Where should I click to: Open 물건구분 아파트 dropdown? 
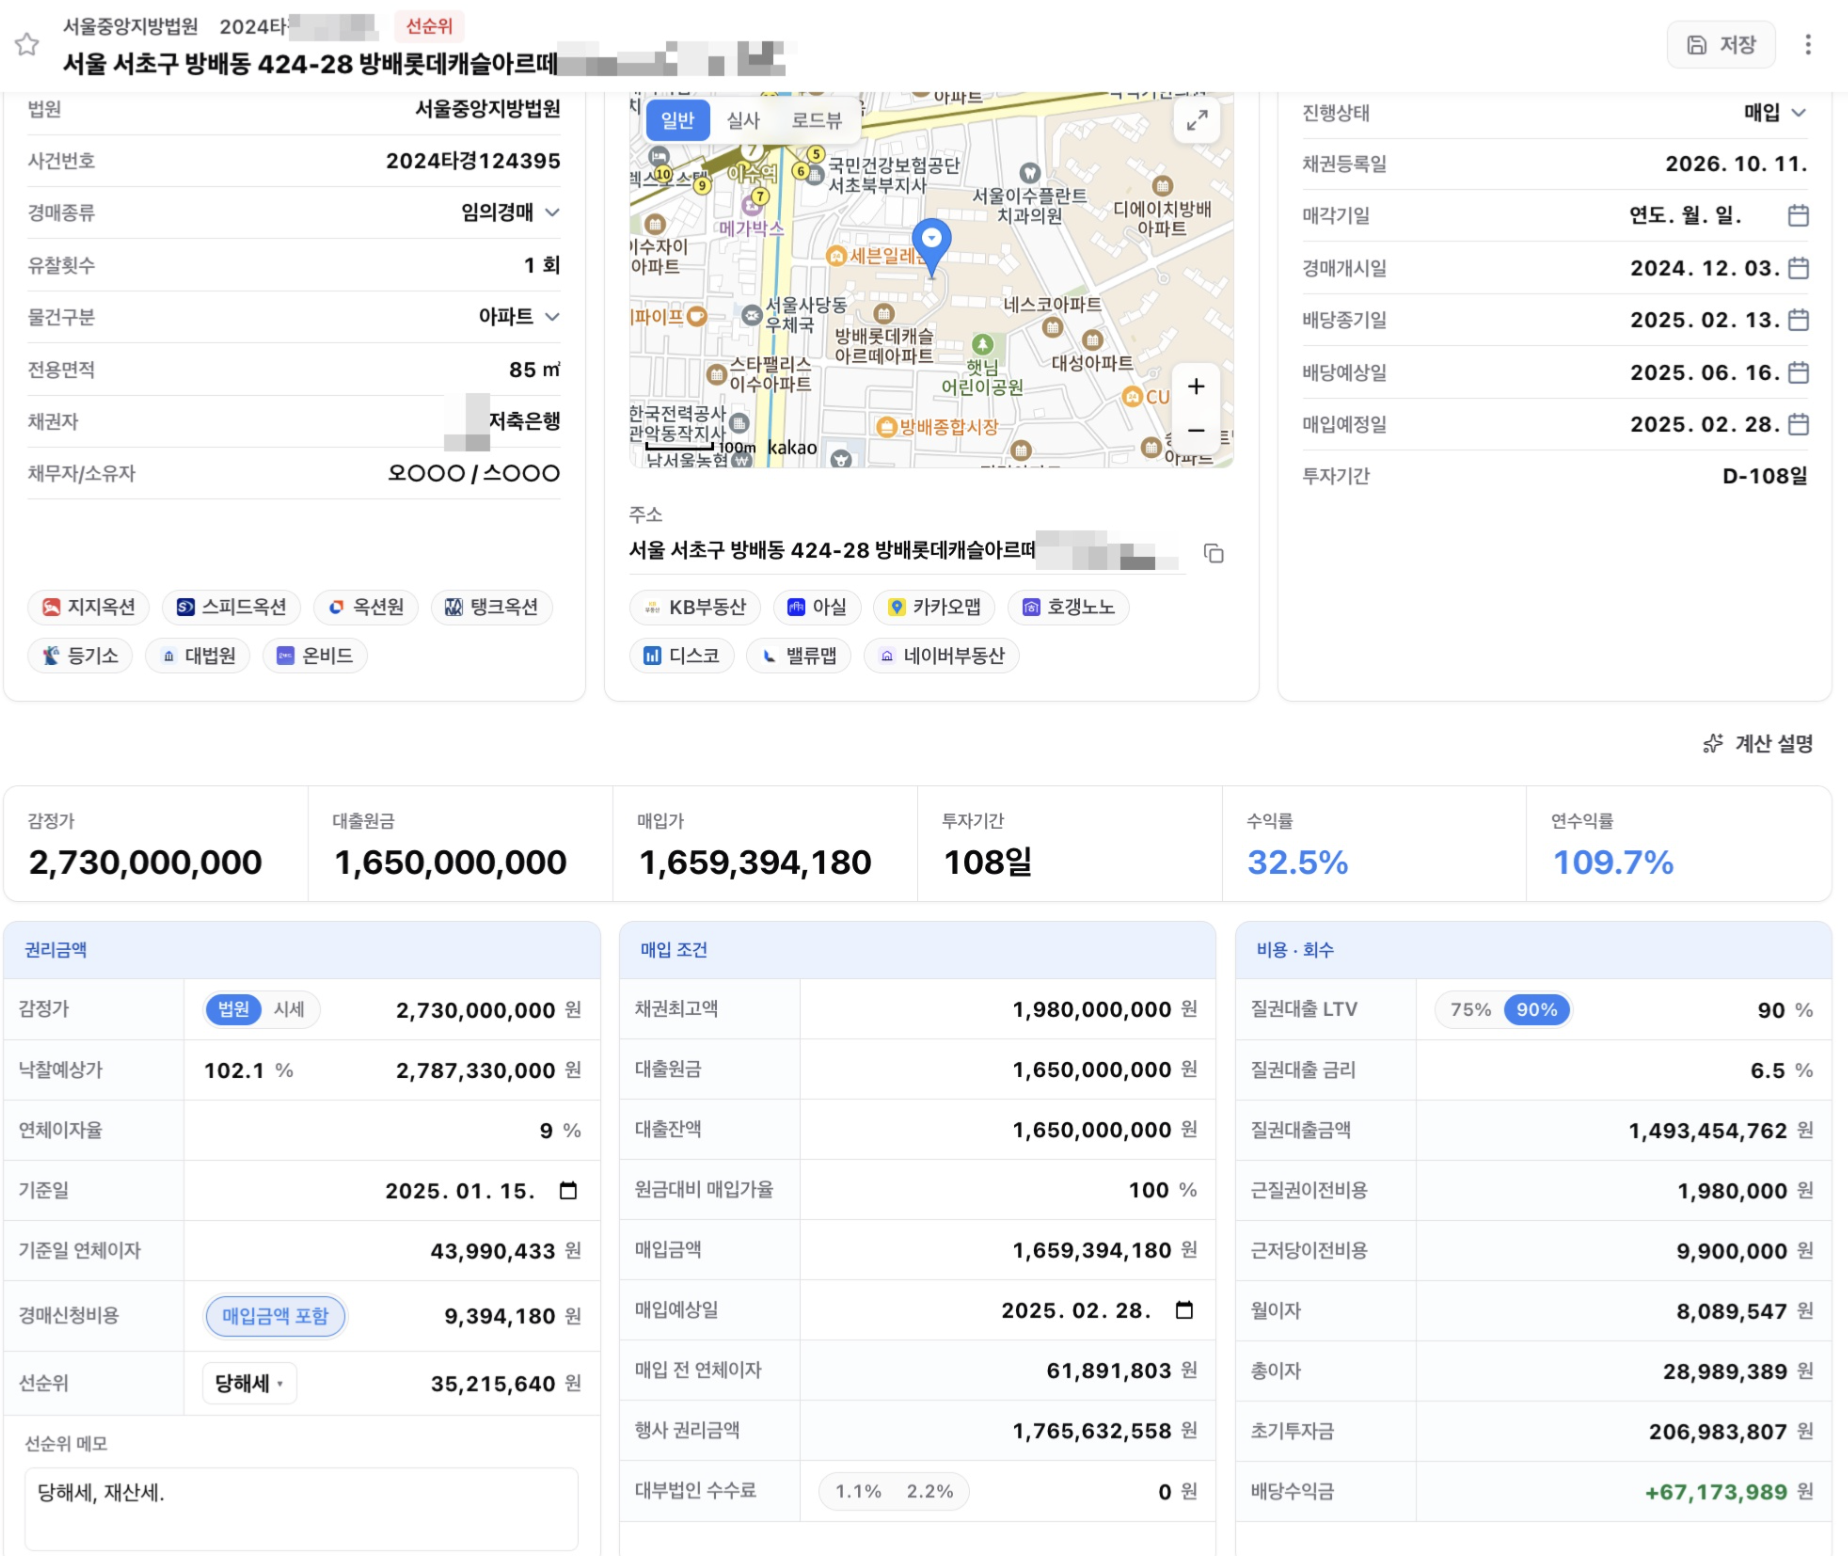pyautogui.click(x=518, y=317)
